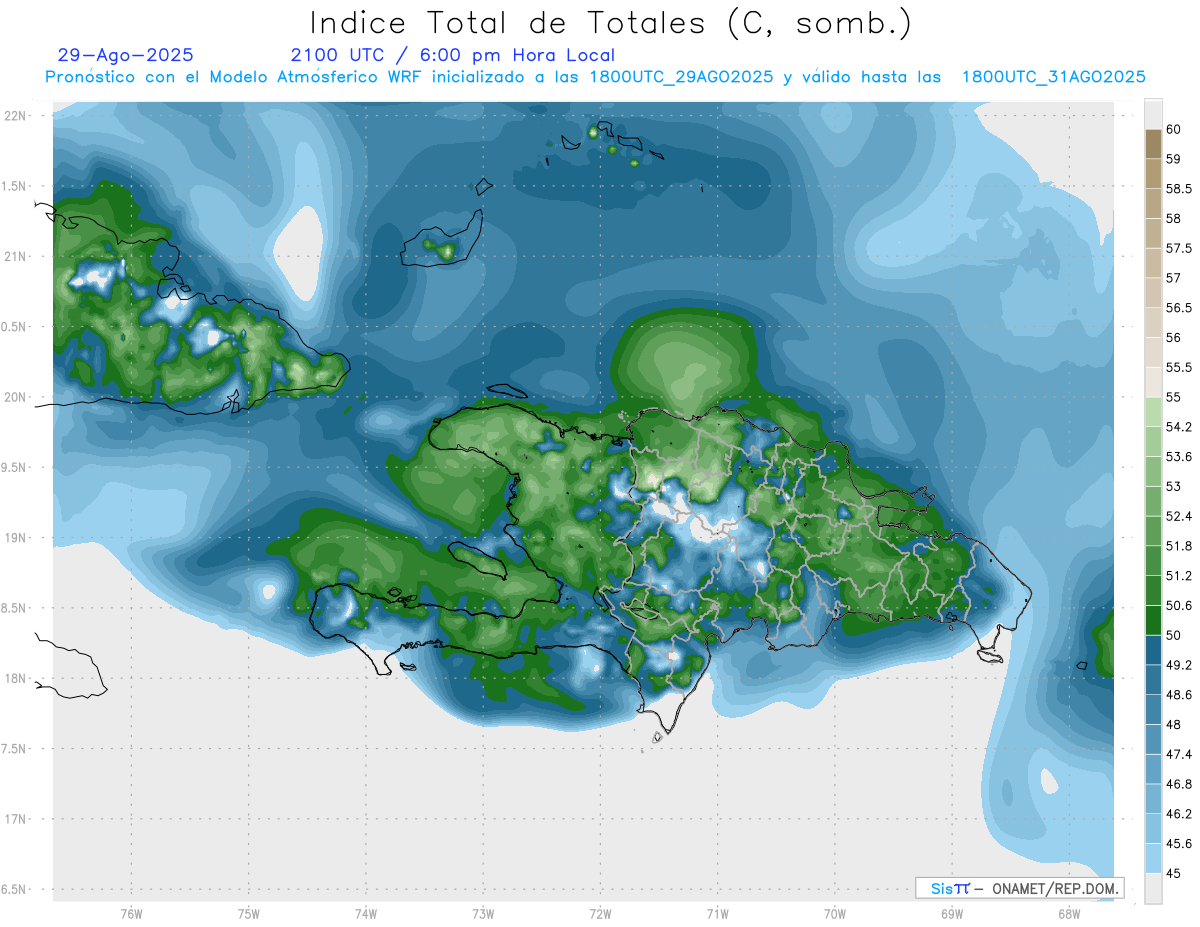The image size is (1200, 927).
Task: Pick the dark blue band between 49.2 and 50
Action: coord(1153,650)
